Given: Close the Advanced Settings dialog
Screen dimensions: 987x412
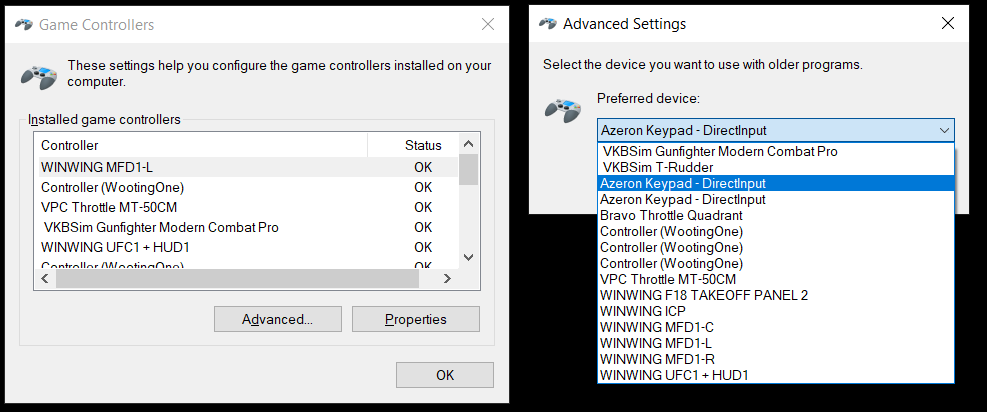Looking at the screenshot, I should (x=948, y=23).
